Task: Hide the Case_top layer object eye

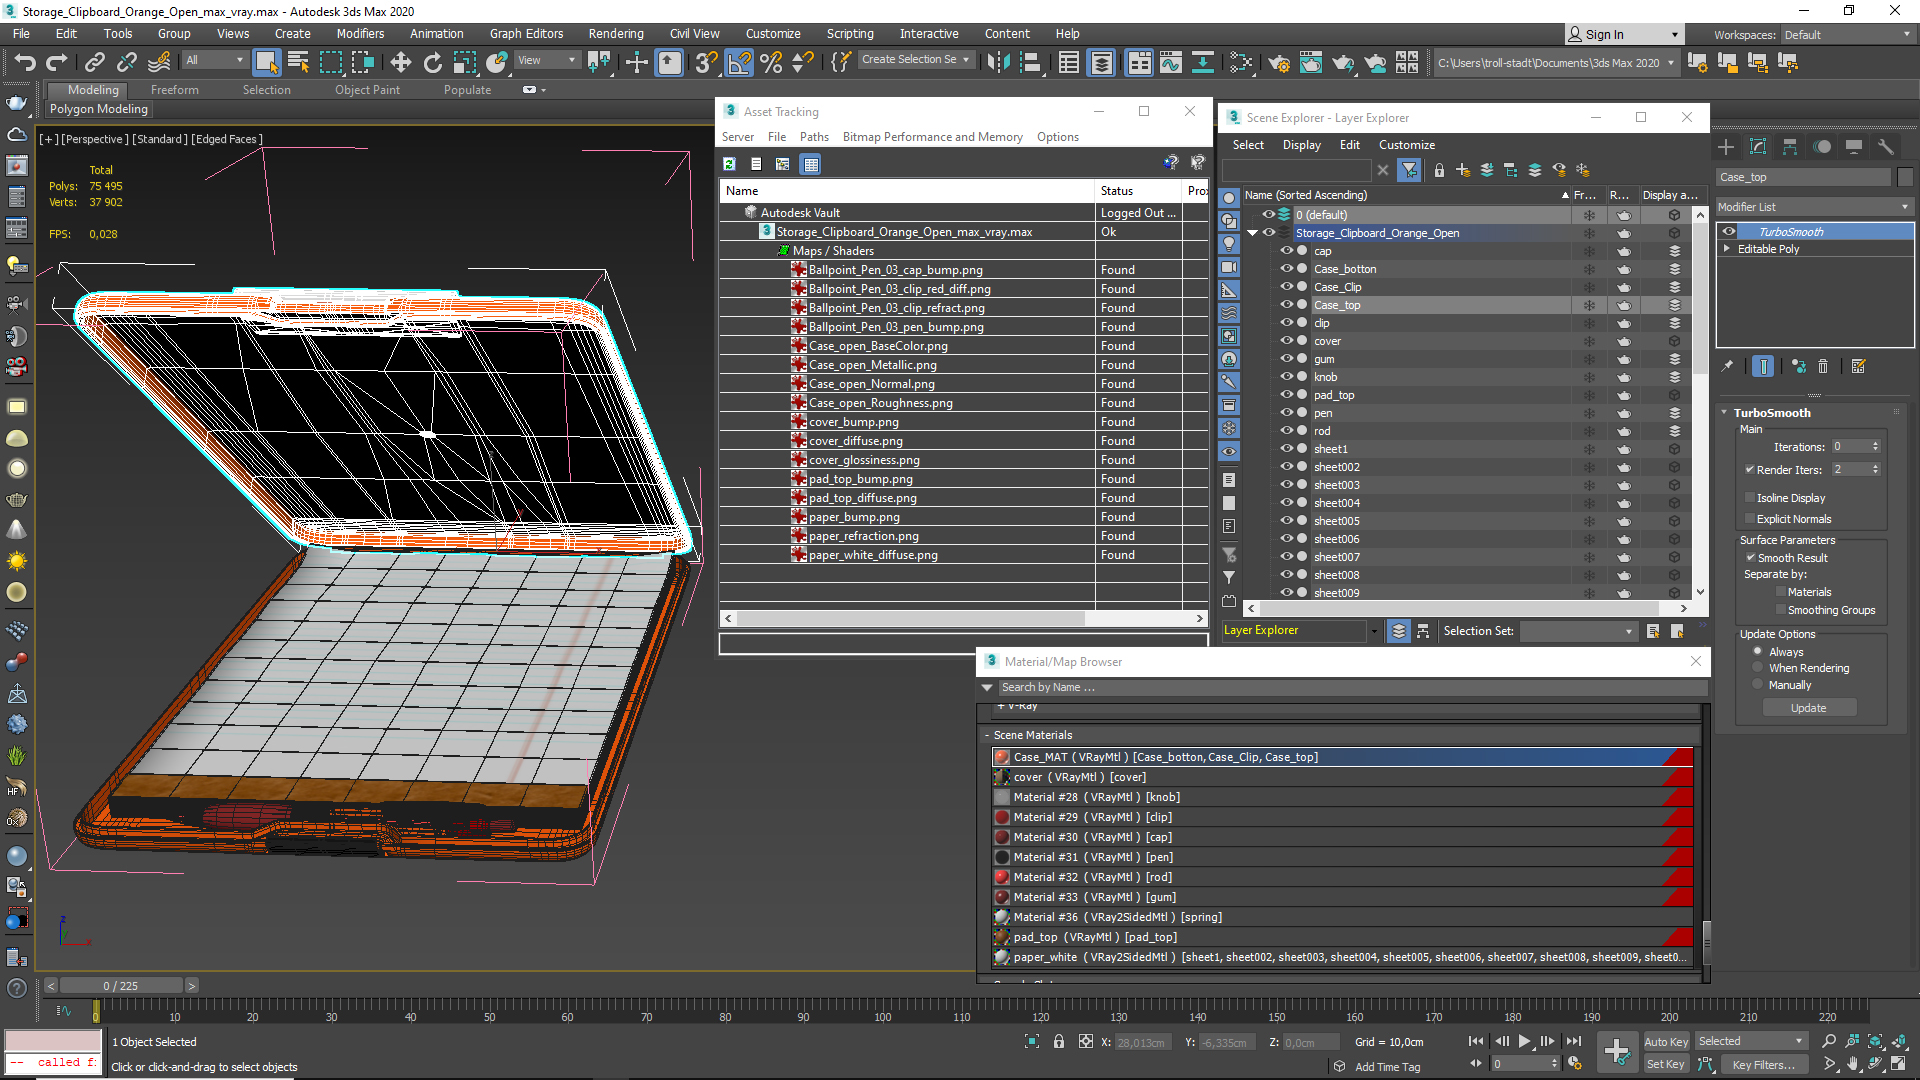Action: click(x=1287, y=305)
